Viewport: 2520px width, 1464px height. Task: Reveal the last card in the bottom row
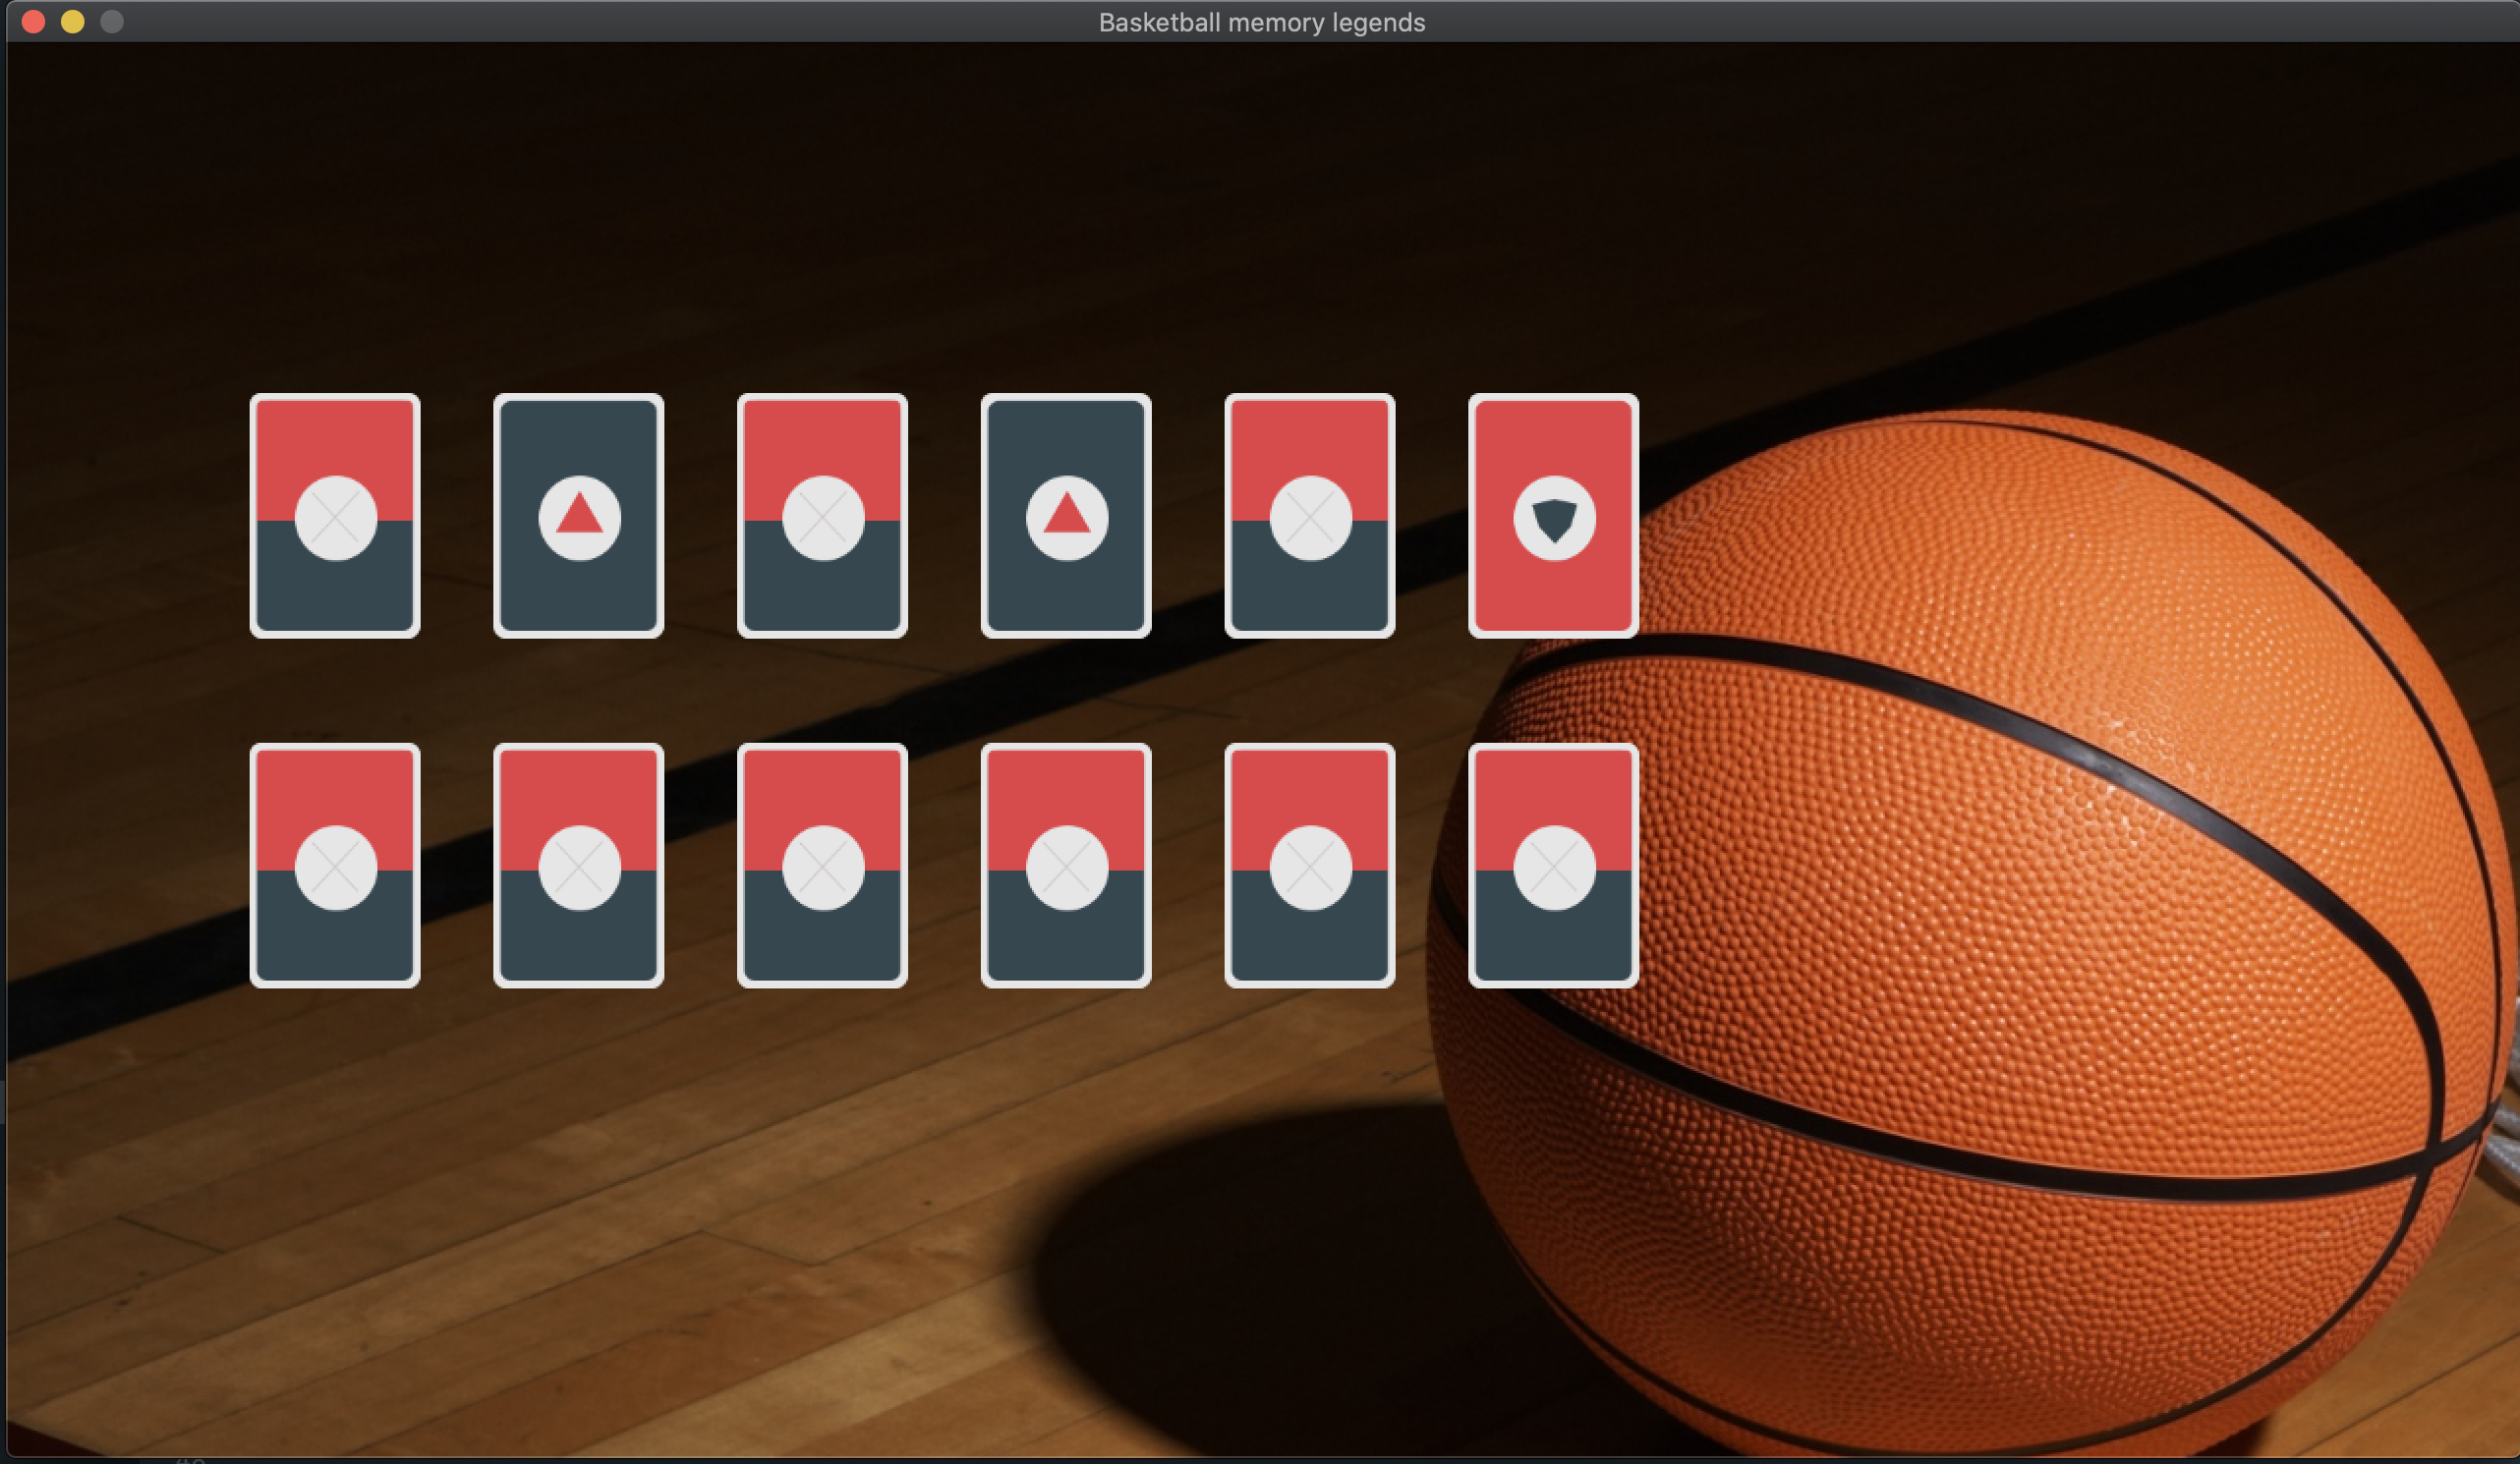(1554, 866)
